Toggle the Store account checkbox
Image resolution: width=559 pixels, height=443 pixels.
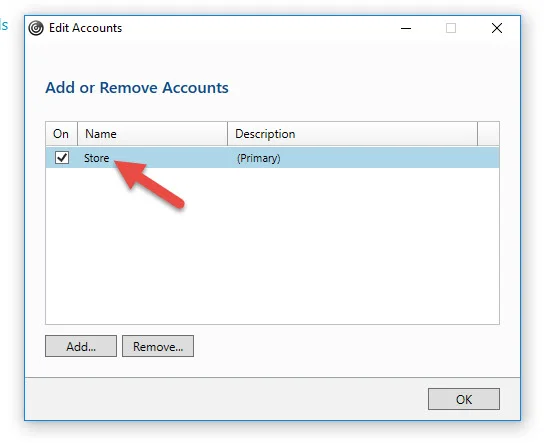tap(62, 158)
